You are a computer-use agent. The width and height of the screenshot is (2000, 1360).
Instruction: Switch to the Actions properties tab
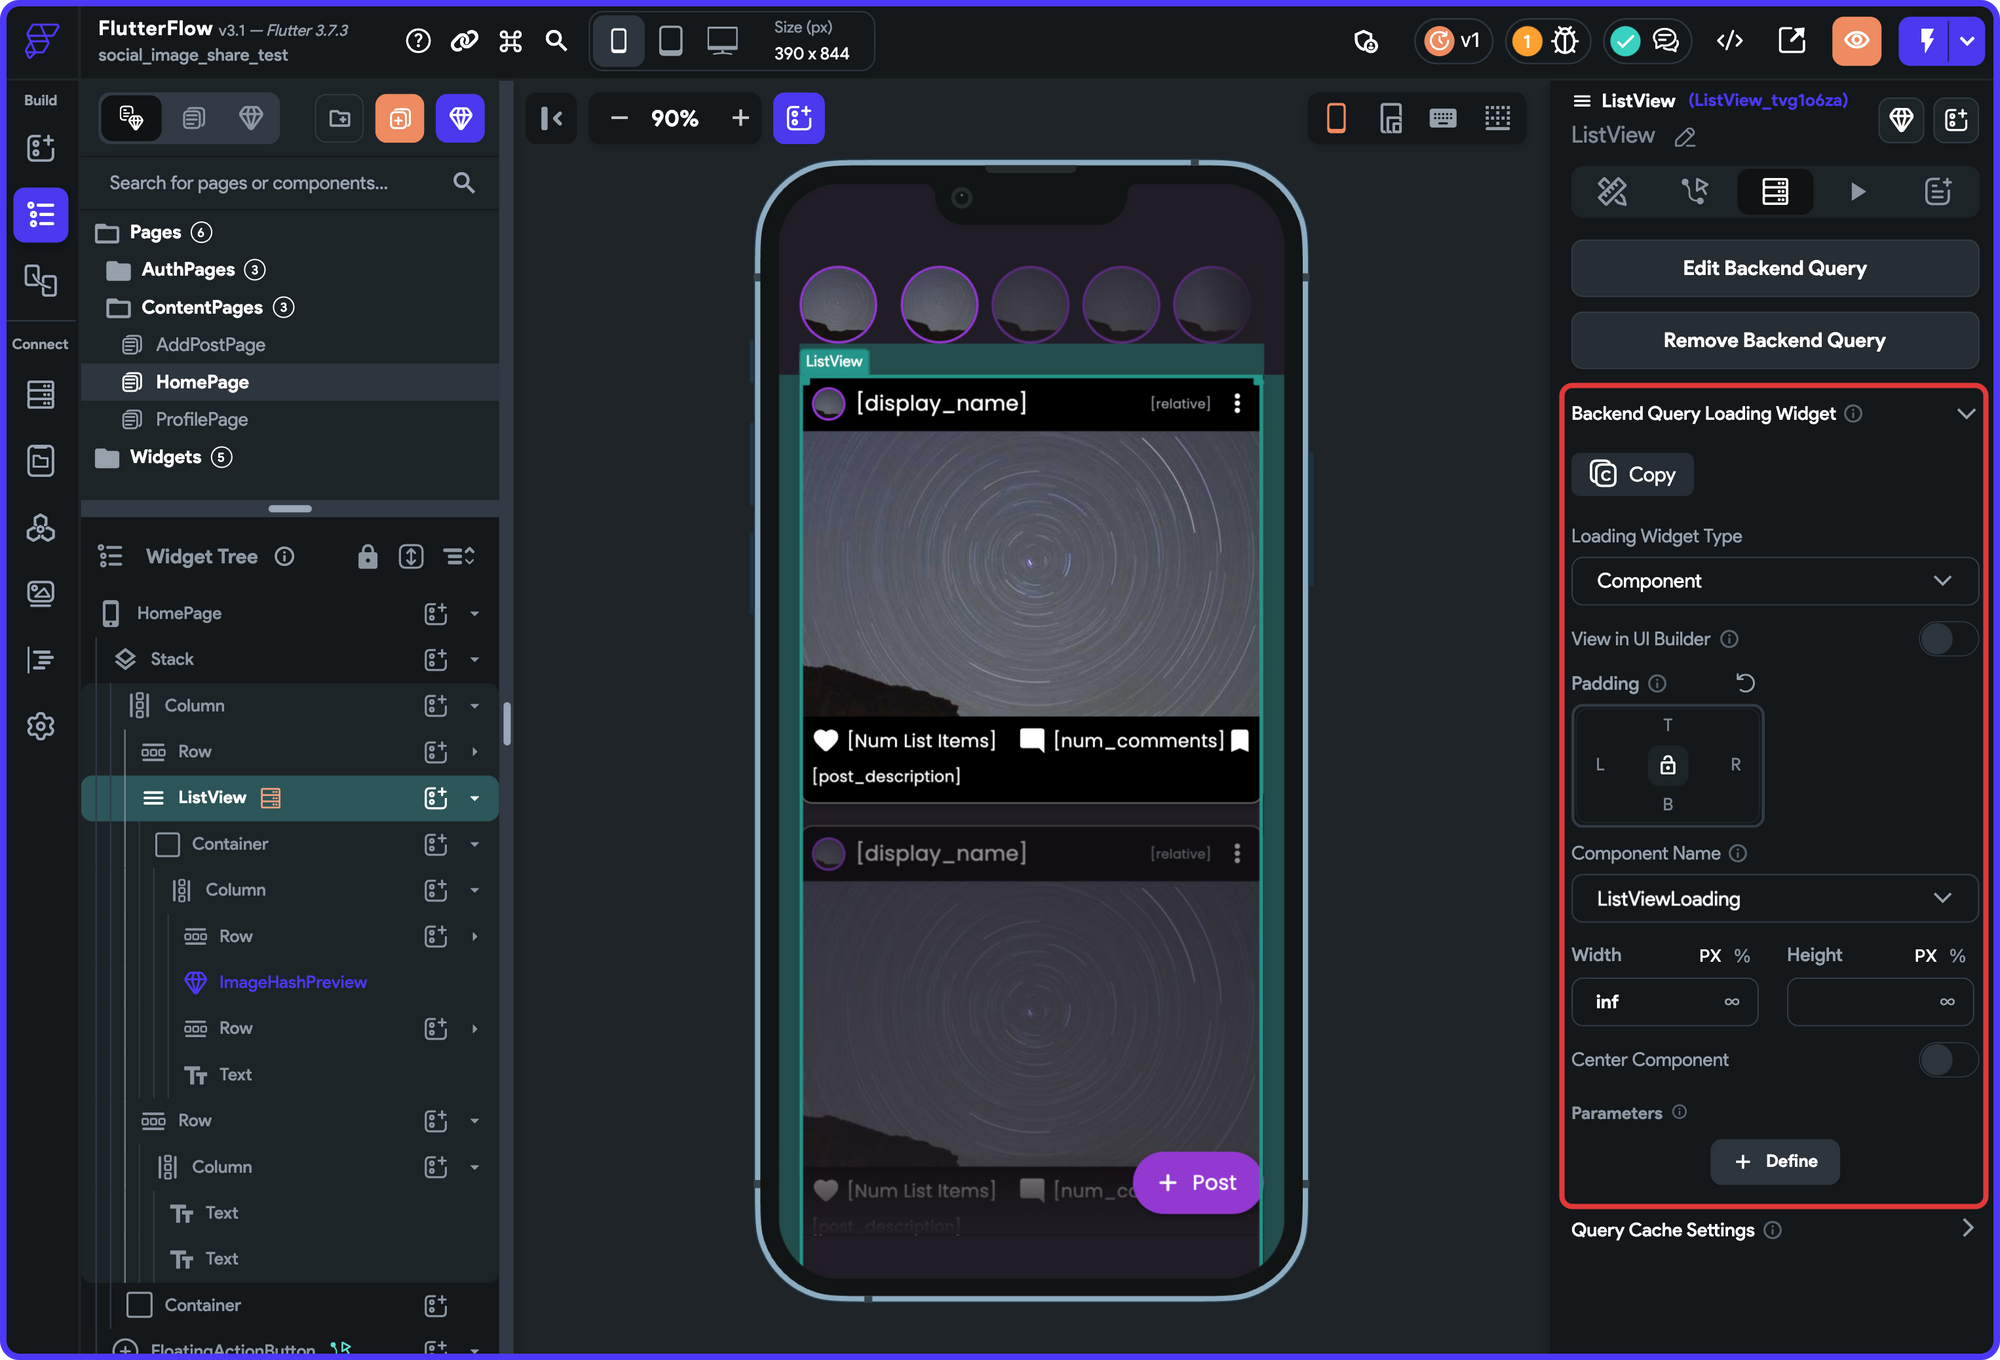1694,191
